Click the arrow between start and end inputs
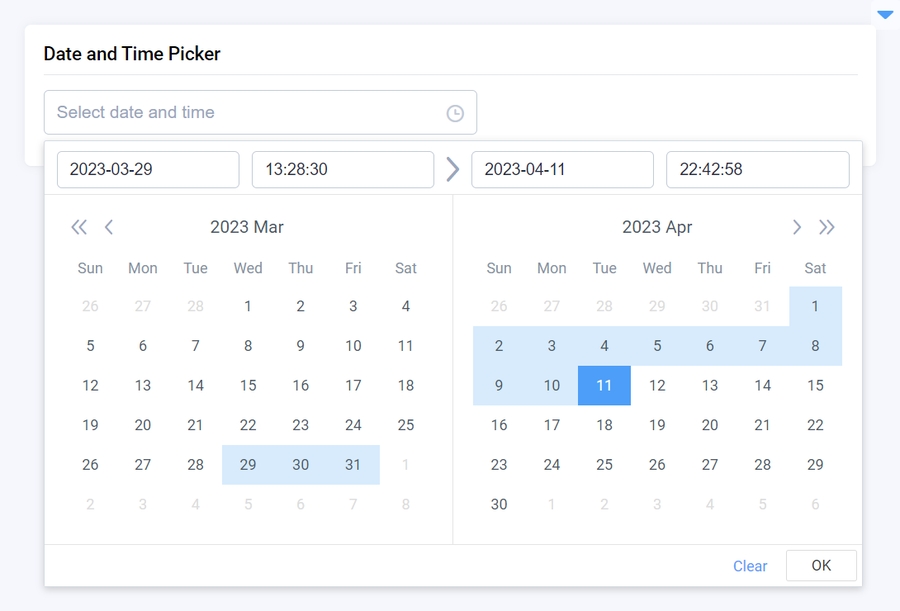This screenshot has height=611, width=900. click(x=453, y=169)
